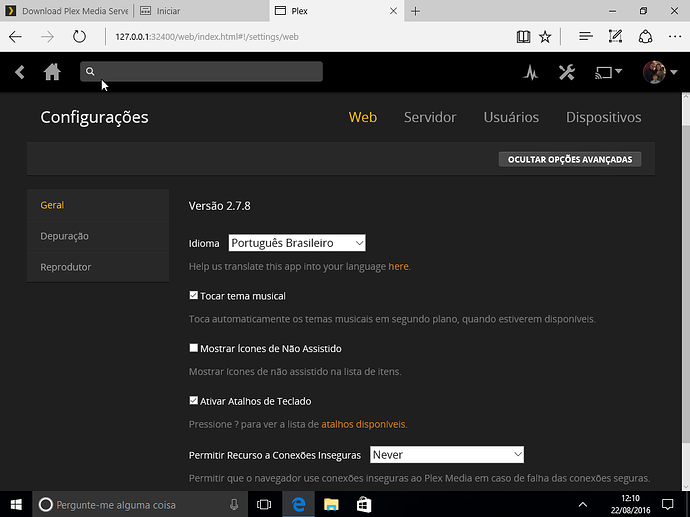The height and width of the screenshot is (517, 690).
Task: Close the Plex browser tab
Action: 393,11
